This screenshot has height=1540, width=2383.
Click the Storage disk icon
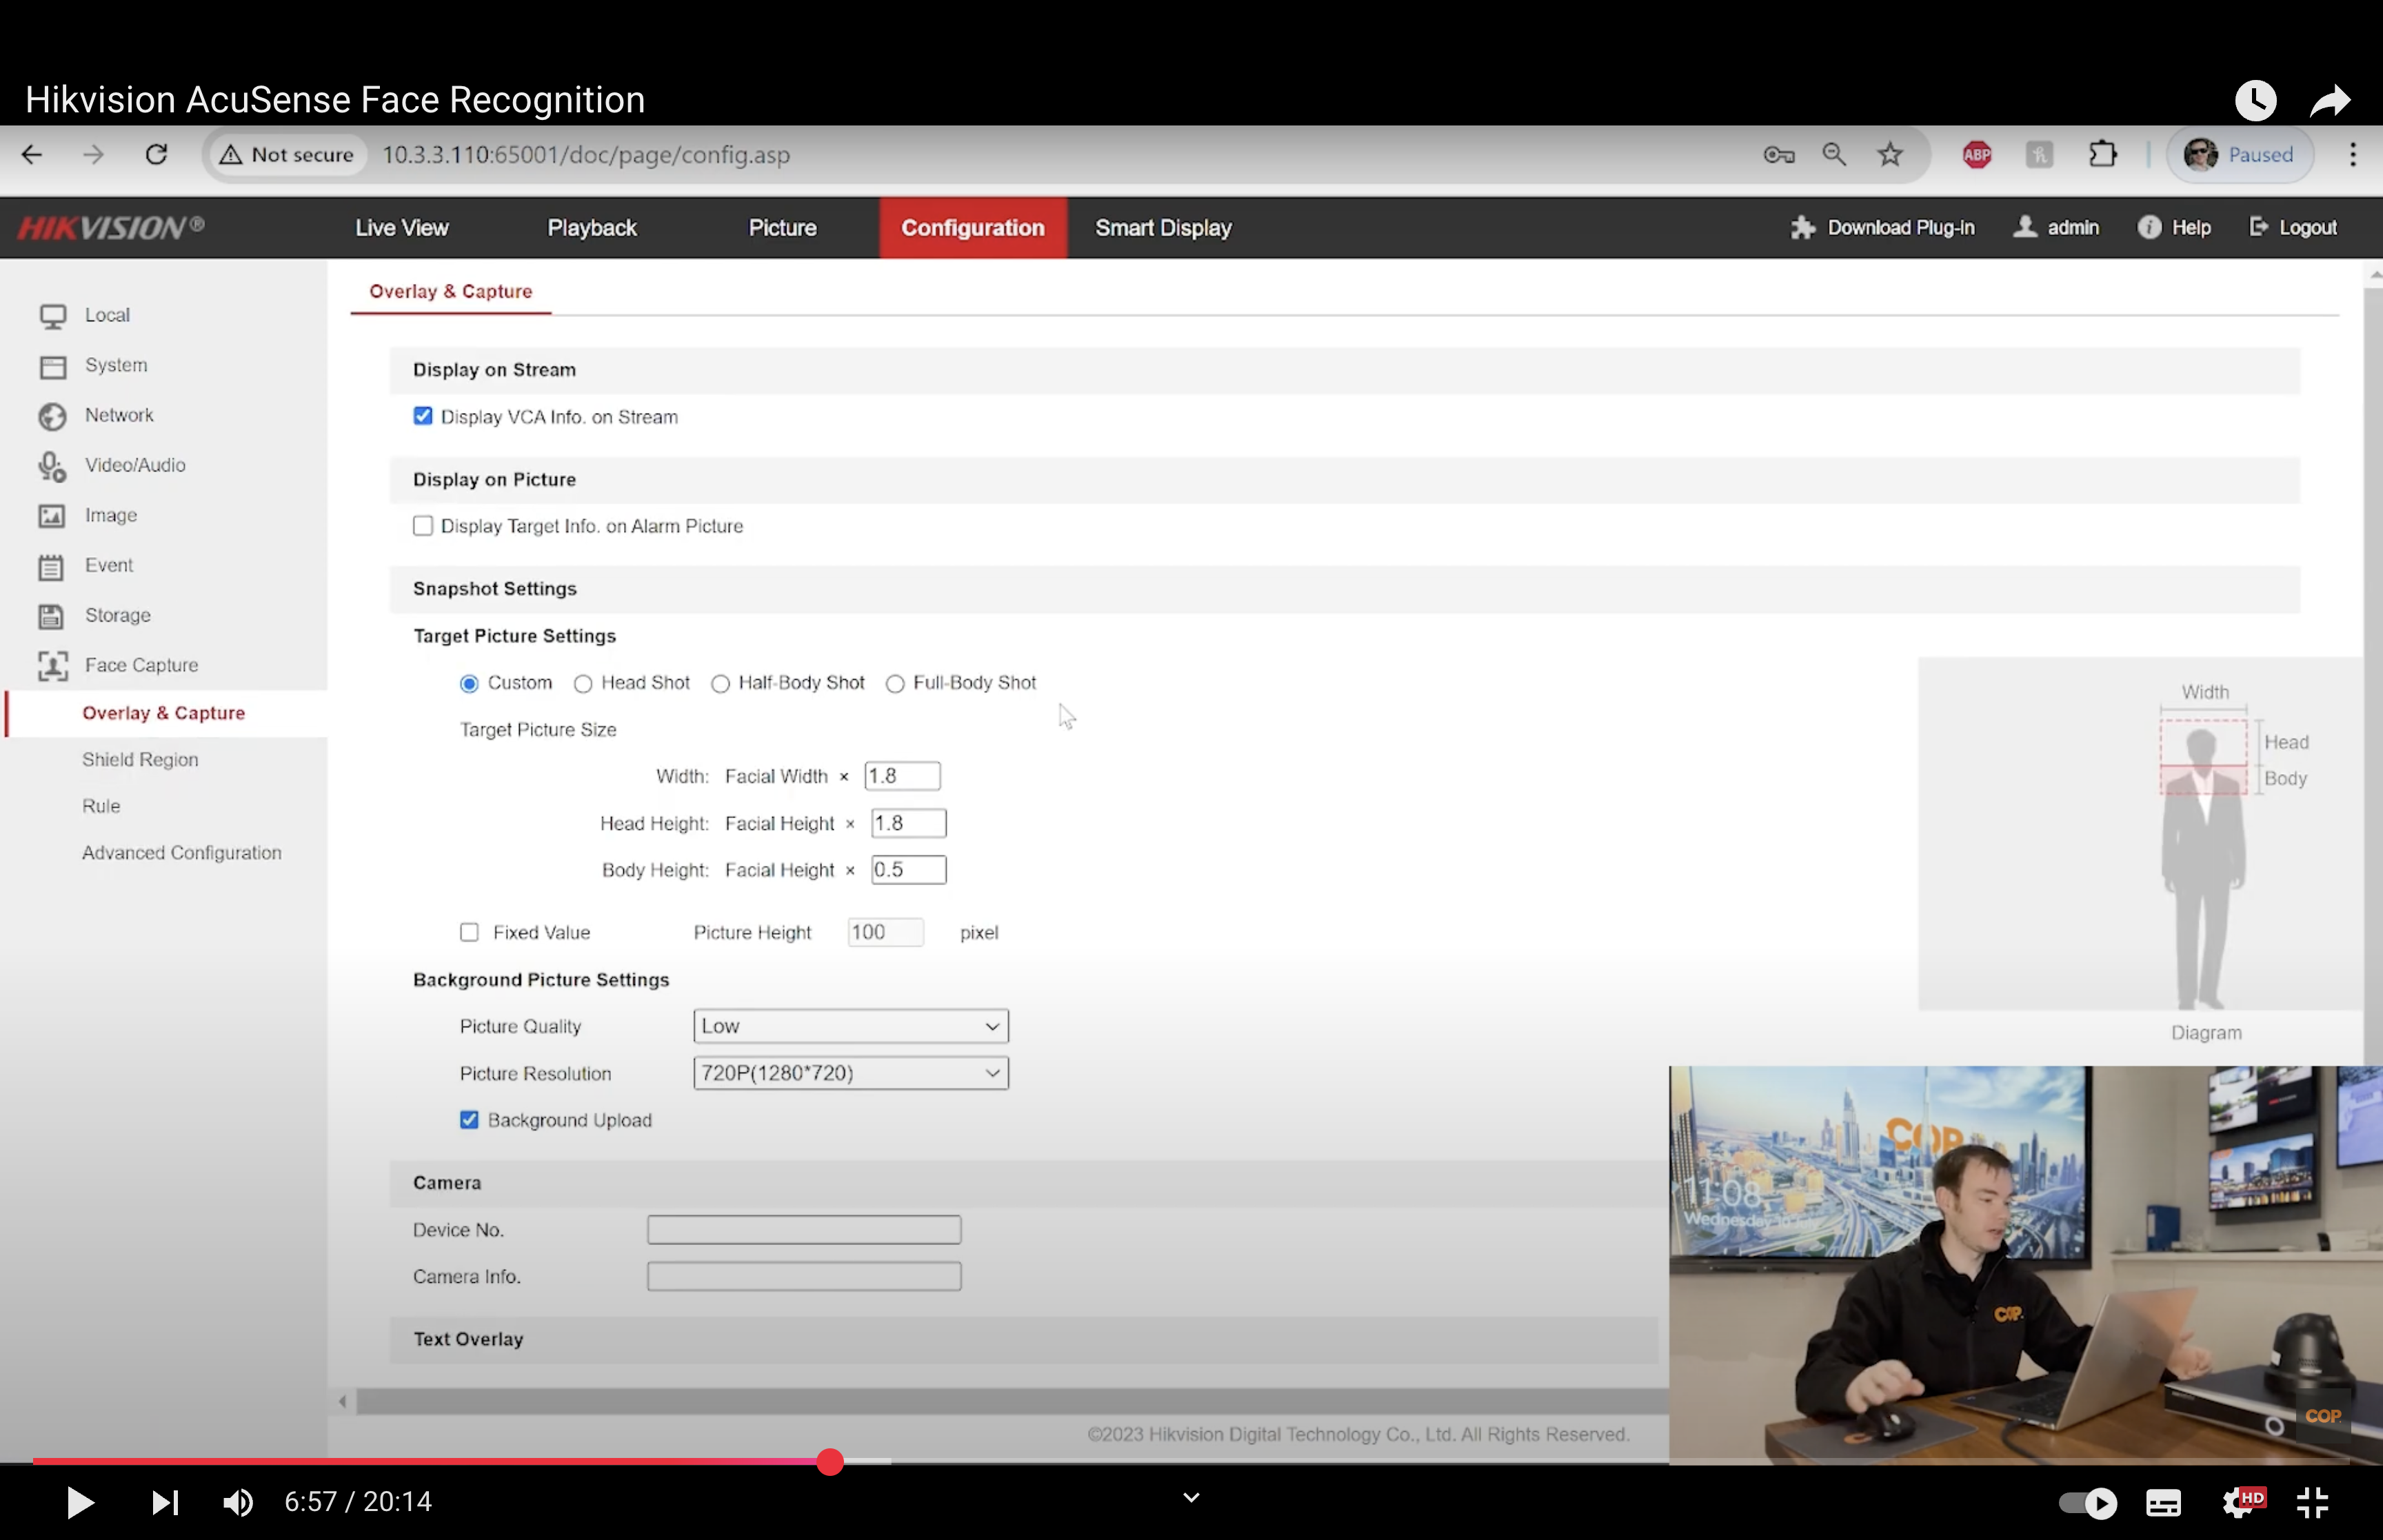(52, 616)
